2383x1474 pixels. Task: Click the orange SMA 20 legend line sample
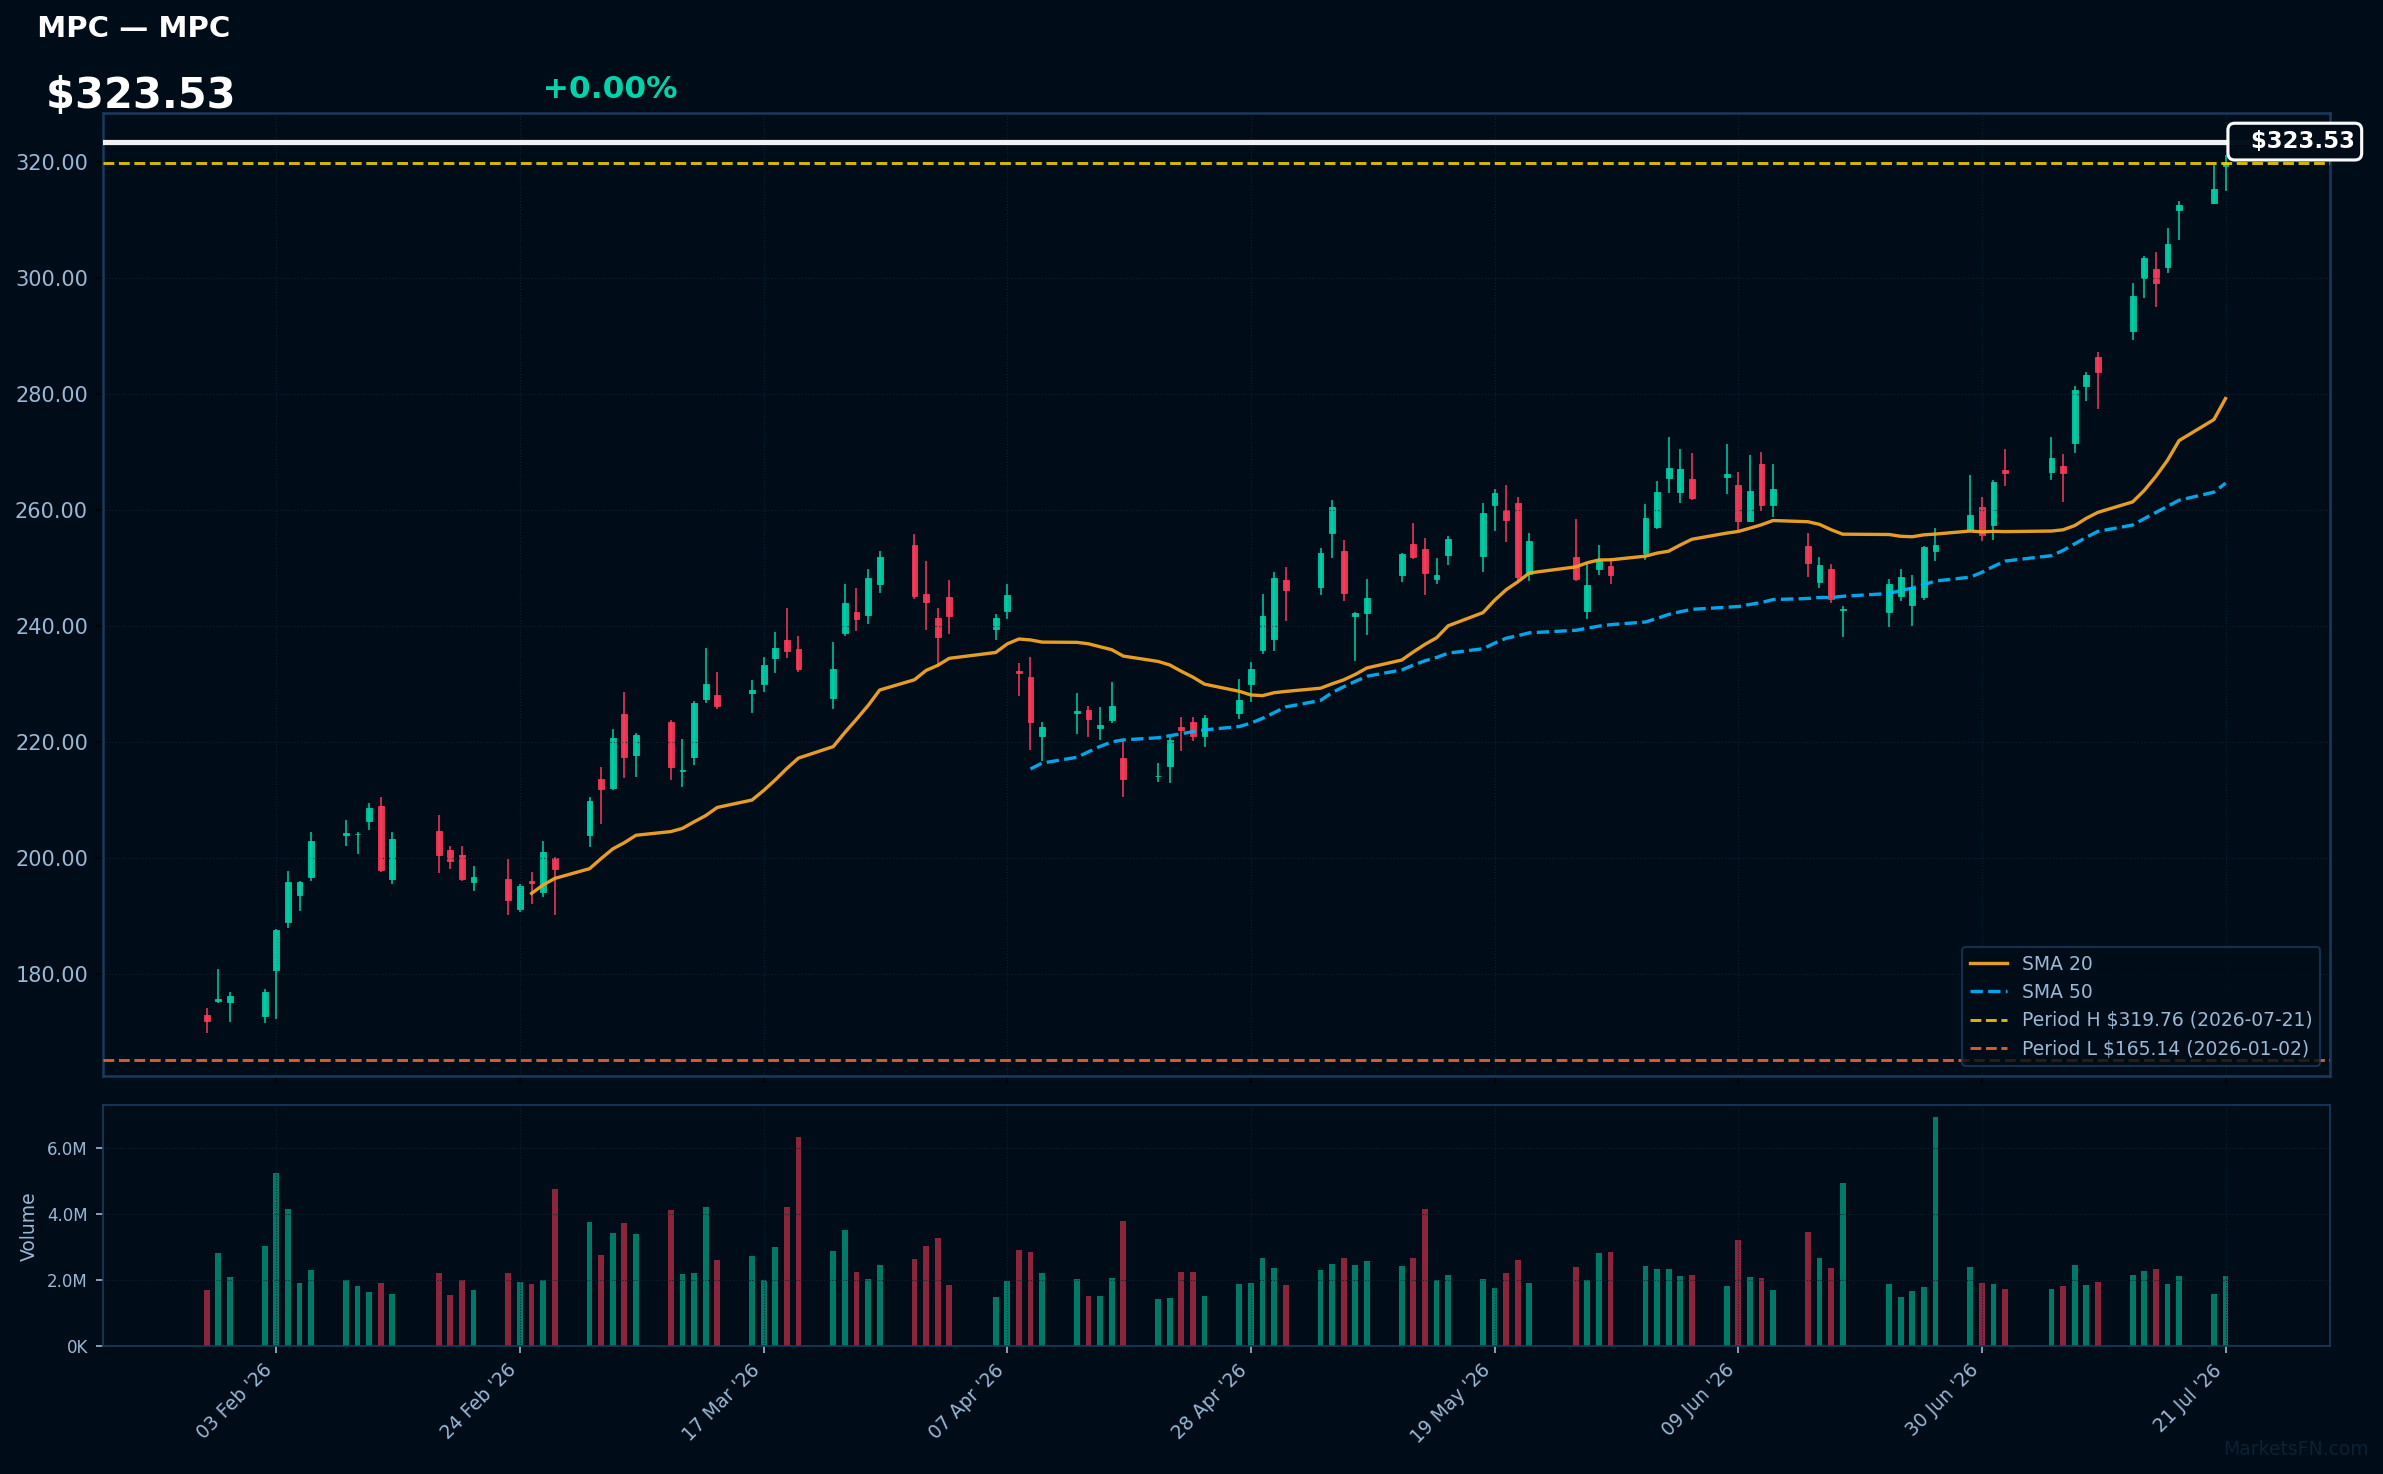click(1989, 964)
